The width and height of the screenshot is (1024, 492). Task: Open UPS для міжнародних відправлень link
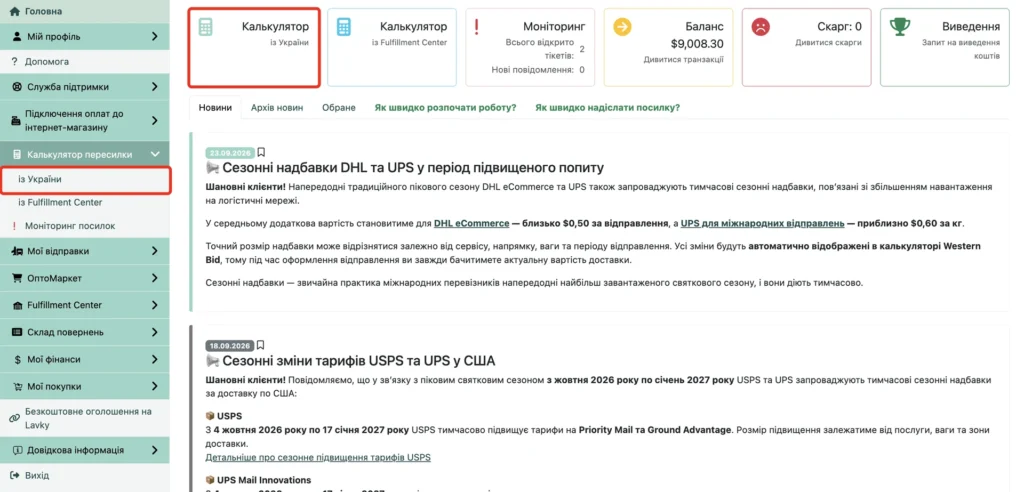pyautogui.click(x=763, y=223)
